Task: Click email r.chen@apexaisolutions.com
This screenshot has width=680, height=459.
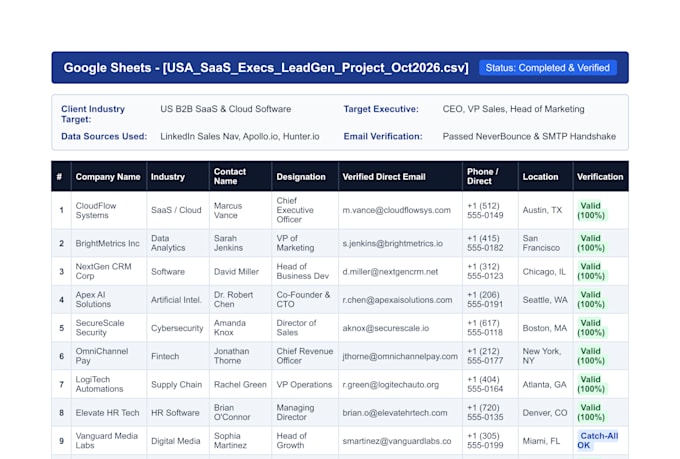Action: pos(397,300)
